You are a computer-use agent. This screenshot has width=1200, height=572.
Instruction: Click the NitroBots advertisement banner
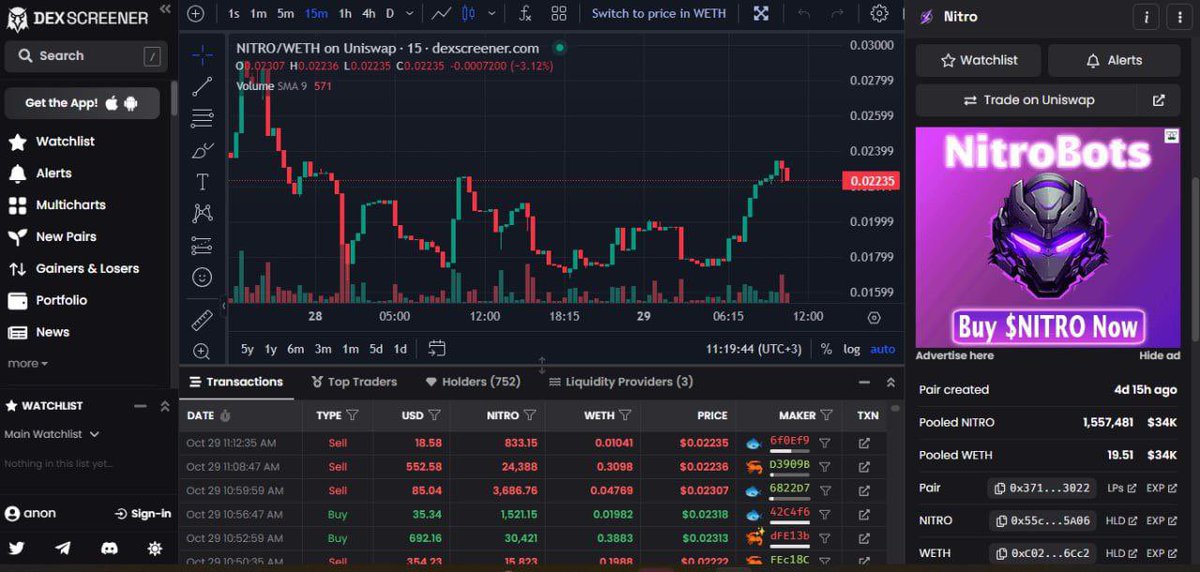tap(1048, 237)
